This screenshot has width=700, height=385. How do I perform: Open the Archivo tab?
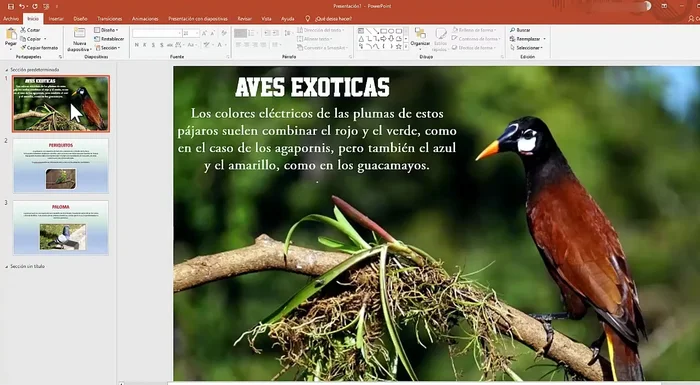point(11,19)
